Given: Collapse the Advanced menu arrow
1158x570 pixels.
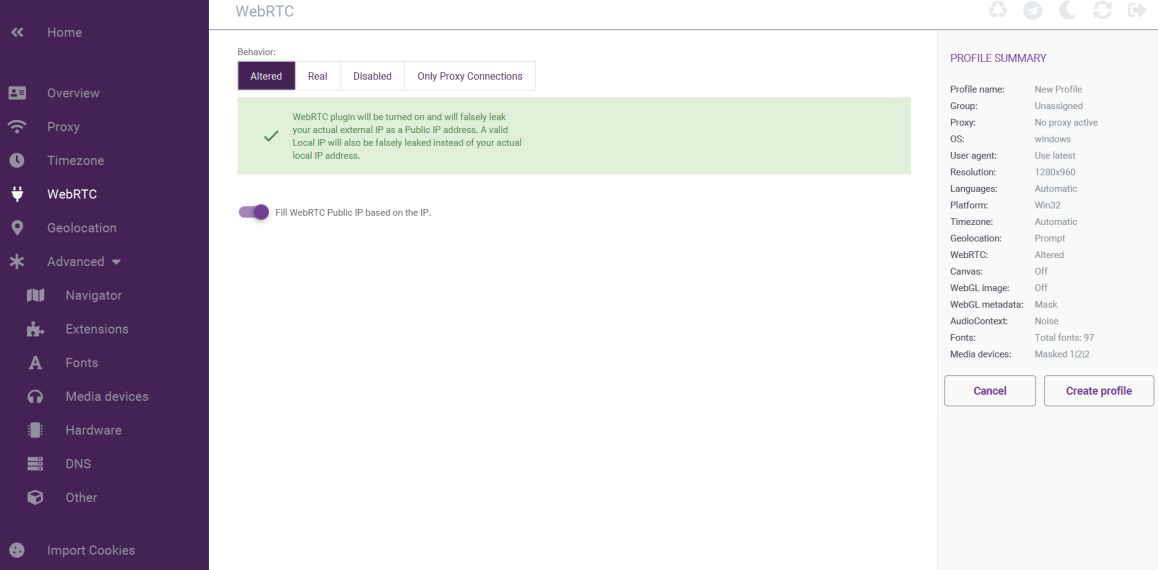Looking at the screenshot, I should click(116, 262).
